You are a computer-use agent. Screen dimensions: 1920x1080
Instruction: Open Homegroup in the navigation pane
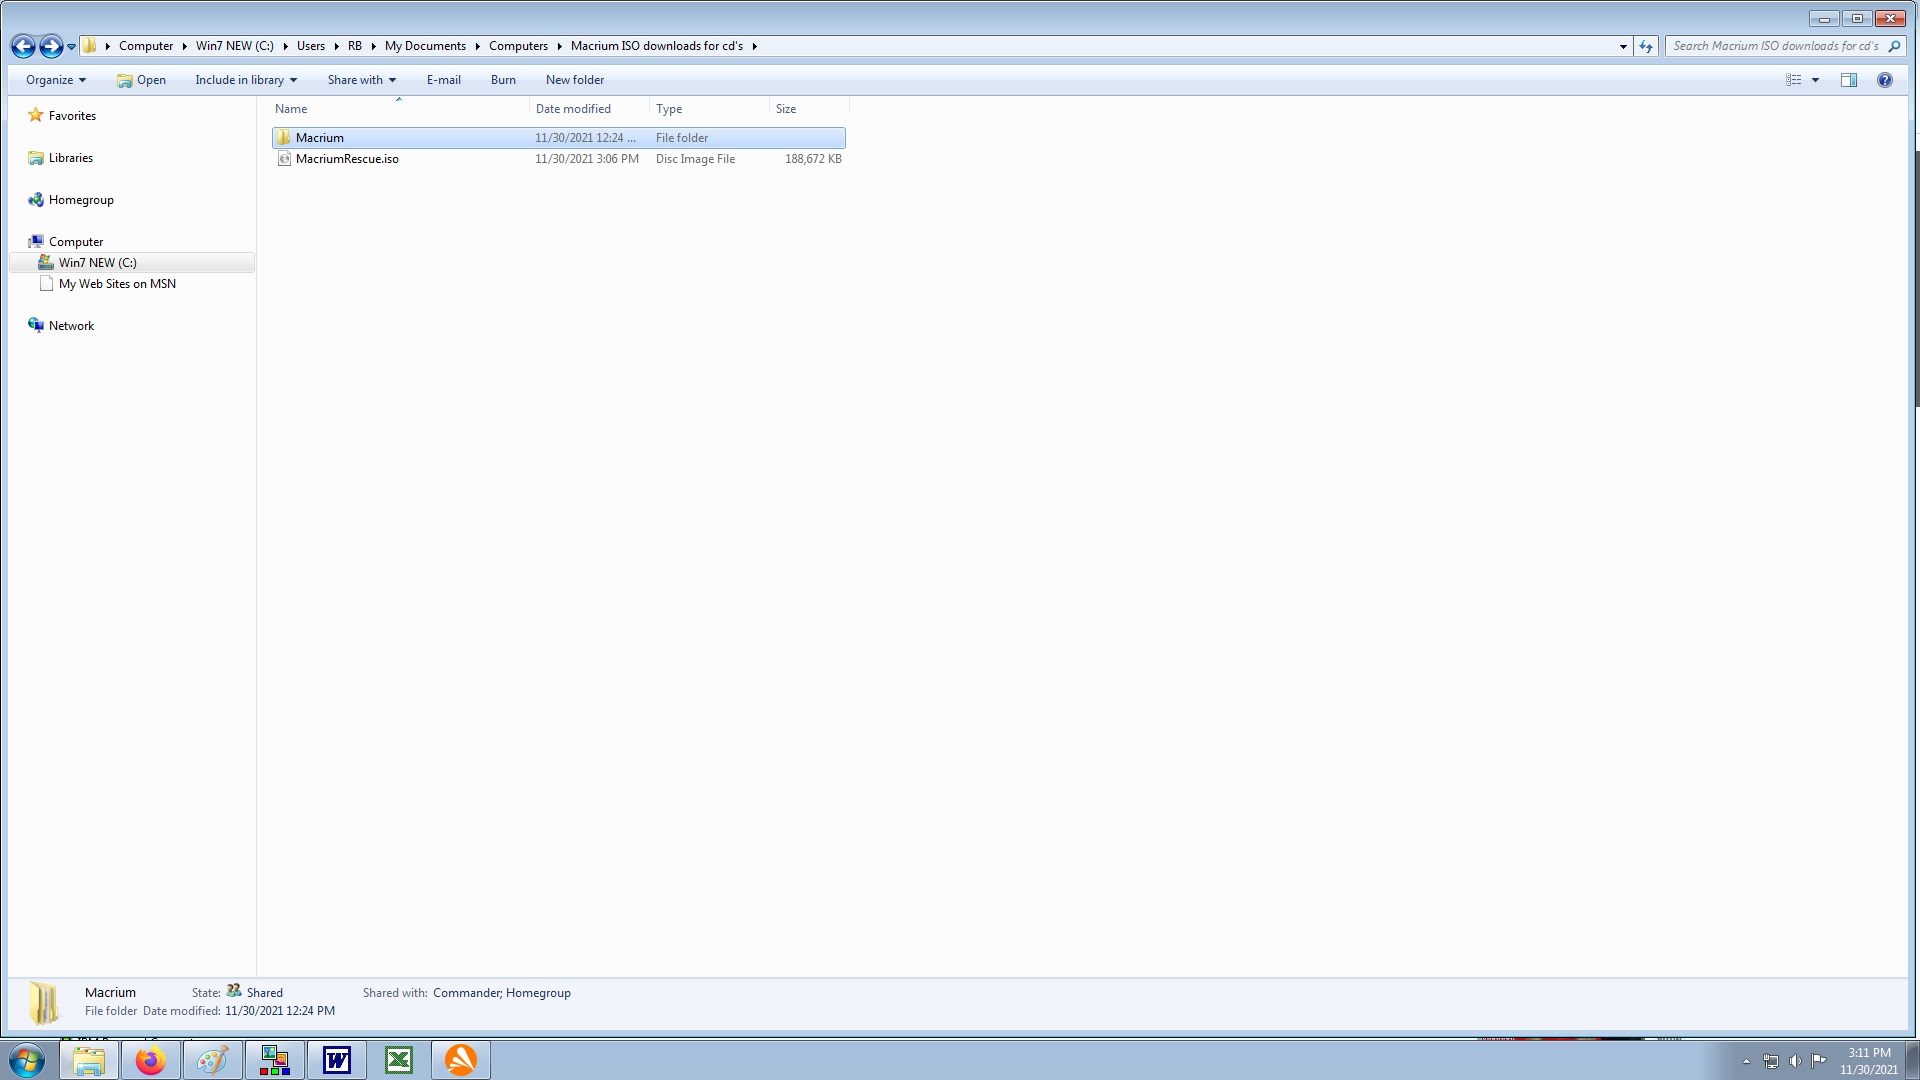[81, 200]
